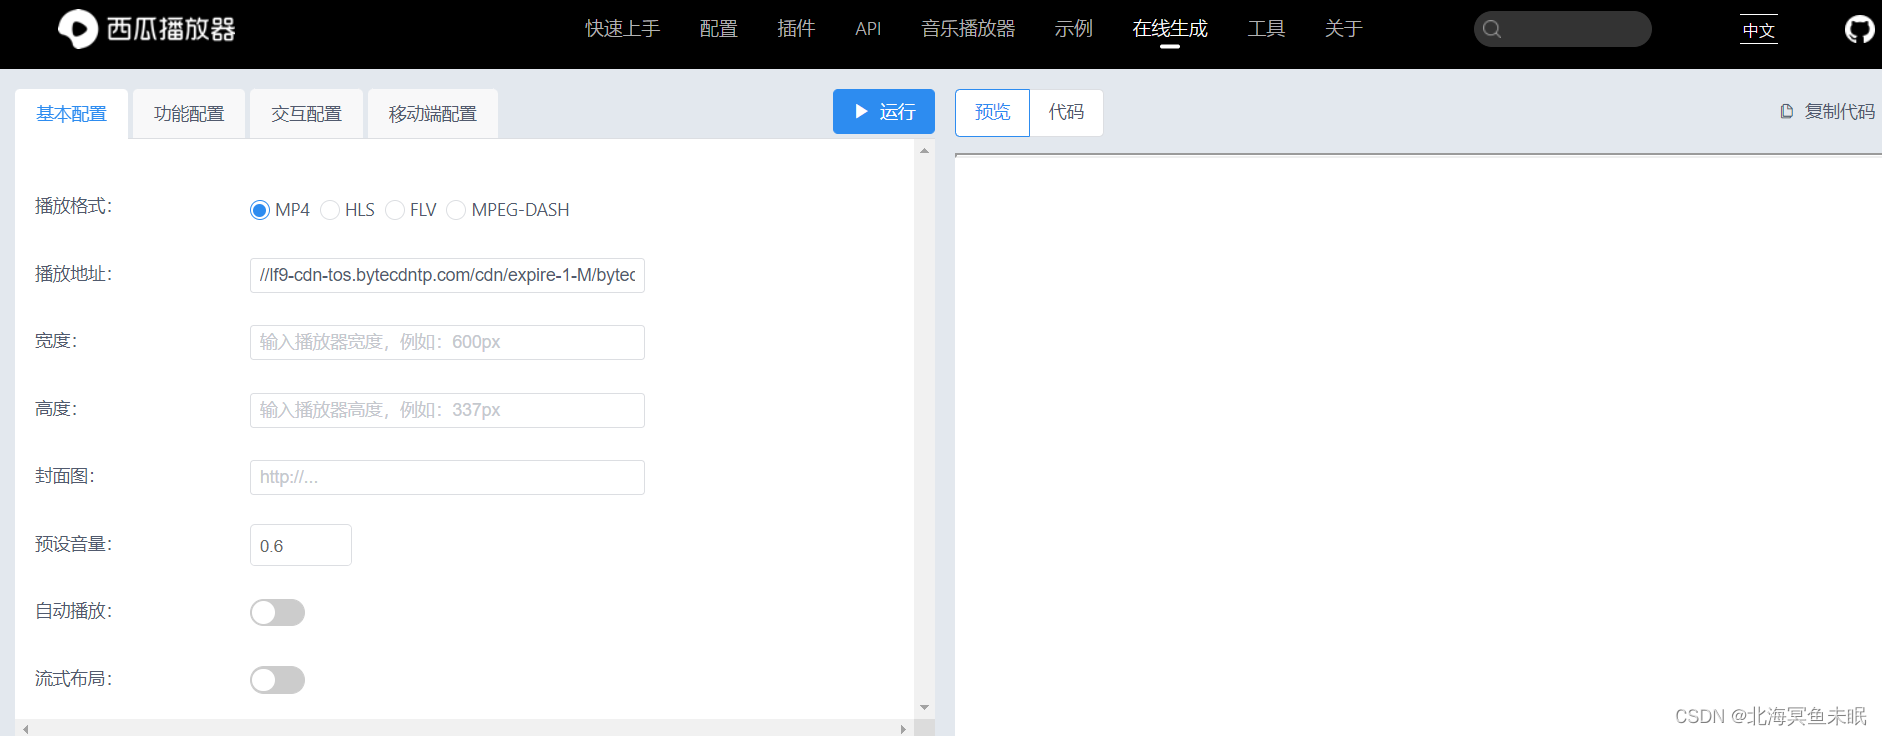
Task: Click the 复制代码 copy icon
Action: pos(1787,112)
